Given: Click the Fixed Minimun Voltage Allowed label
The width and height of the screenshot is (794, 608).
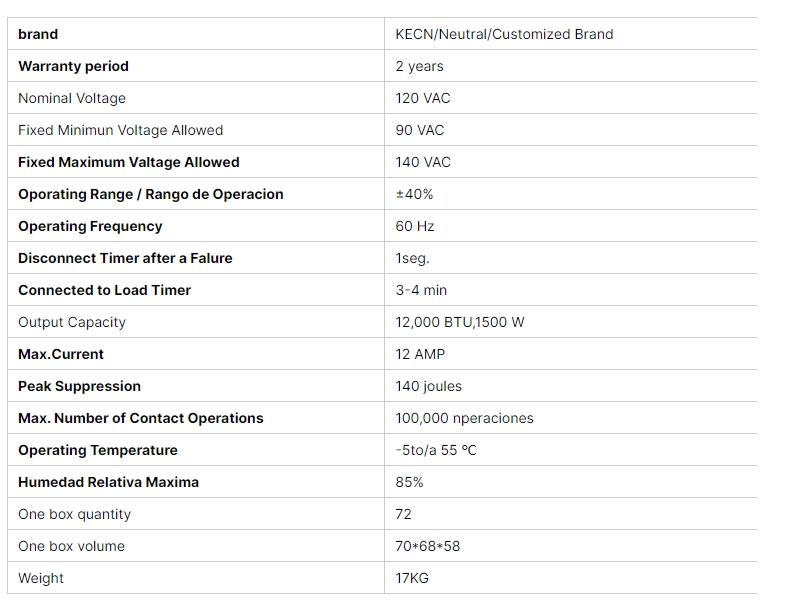Looking at the screenshot, I should click(121, 130).
